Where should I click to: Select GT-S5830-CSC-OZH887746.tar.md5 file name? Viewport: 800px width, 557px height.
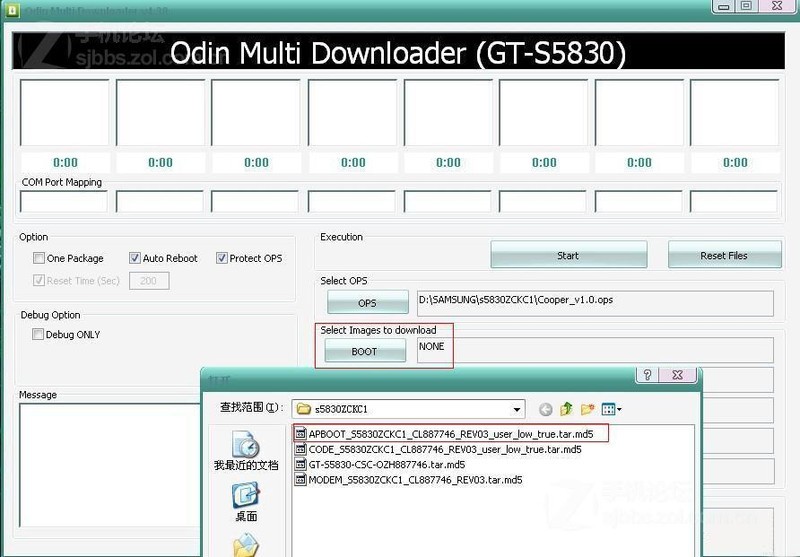click(x=386, y=465)
